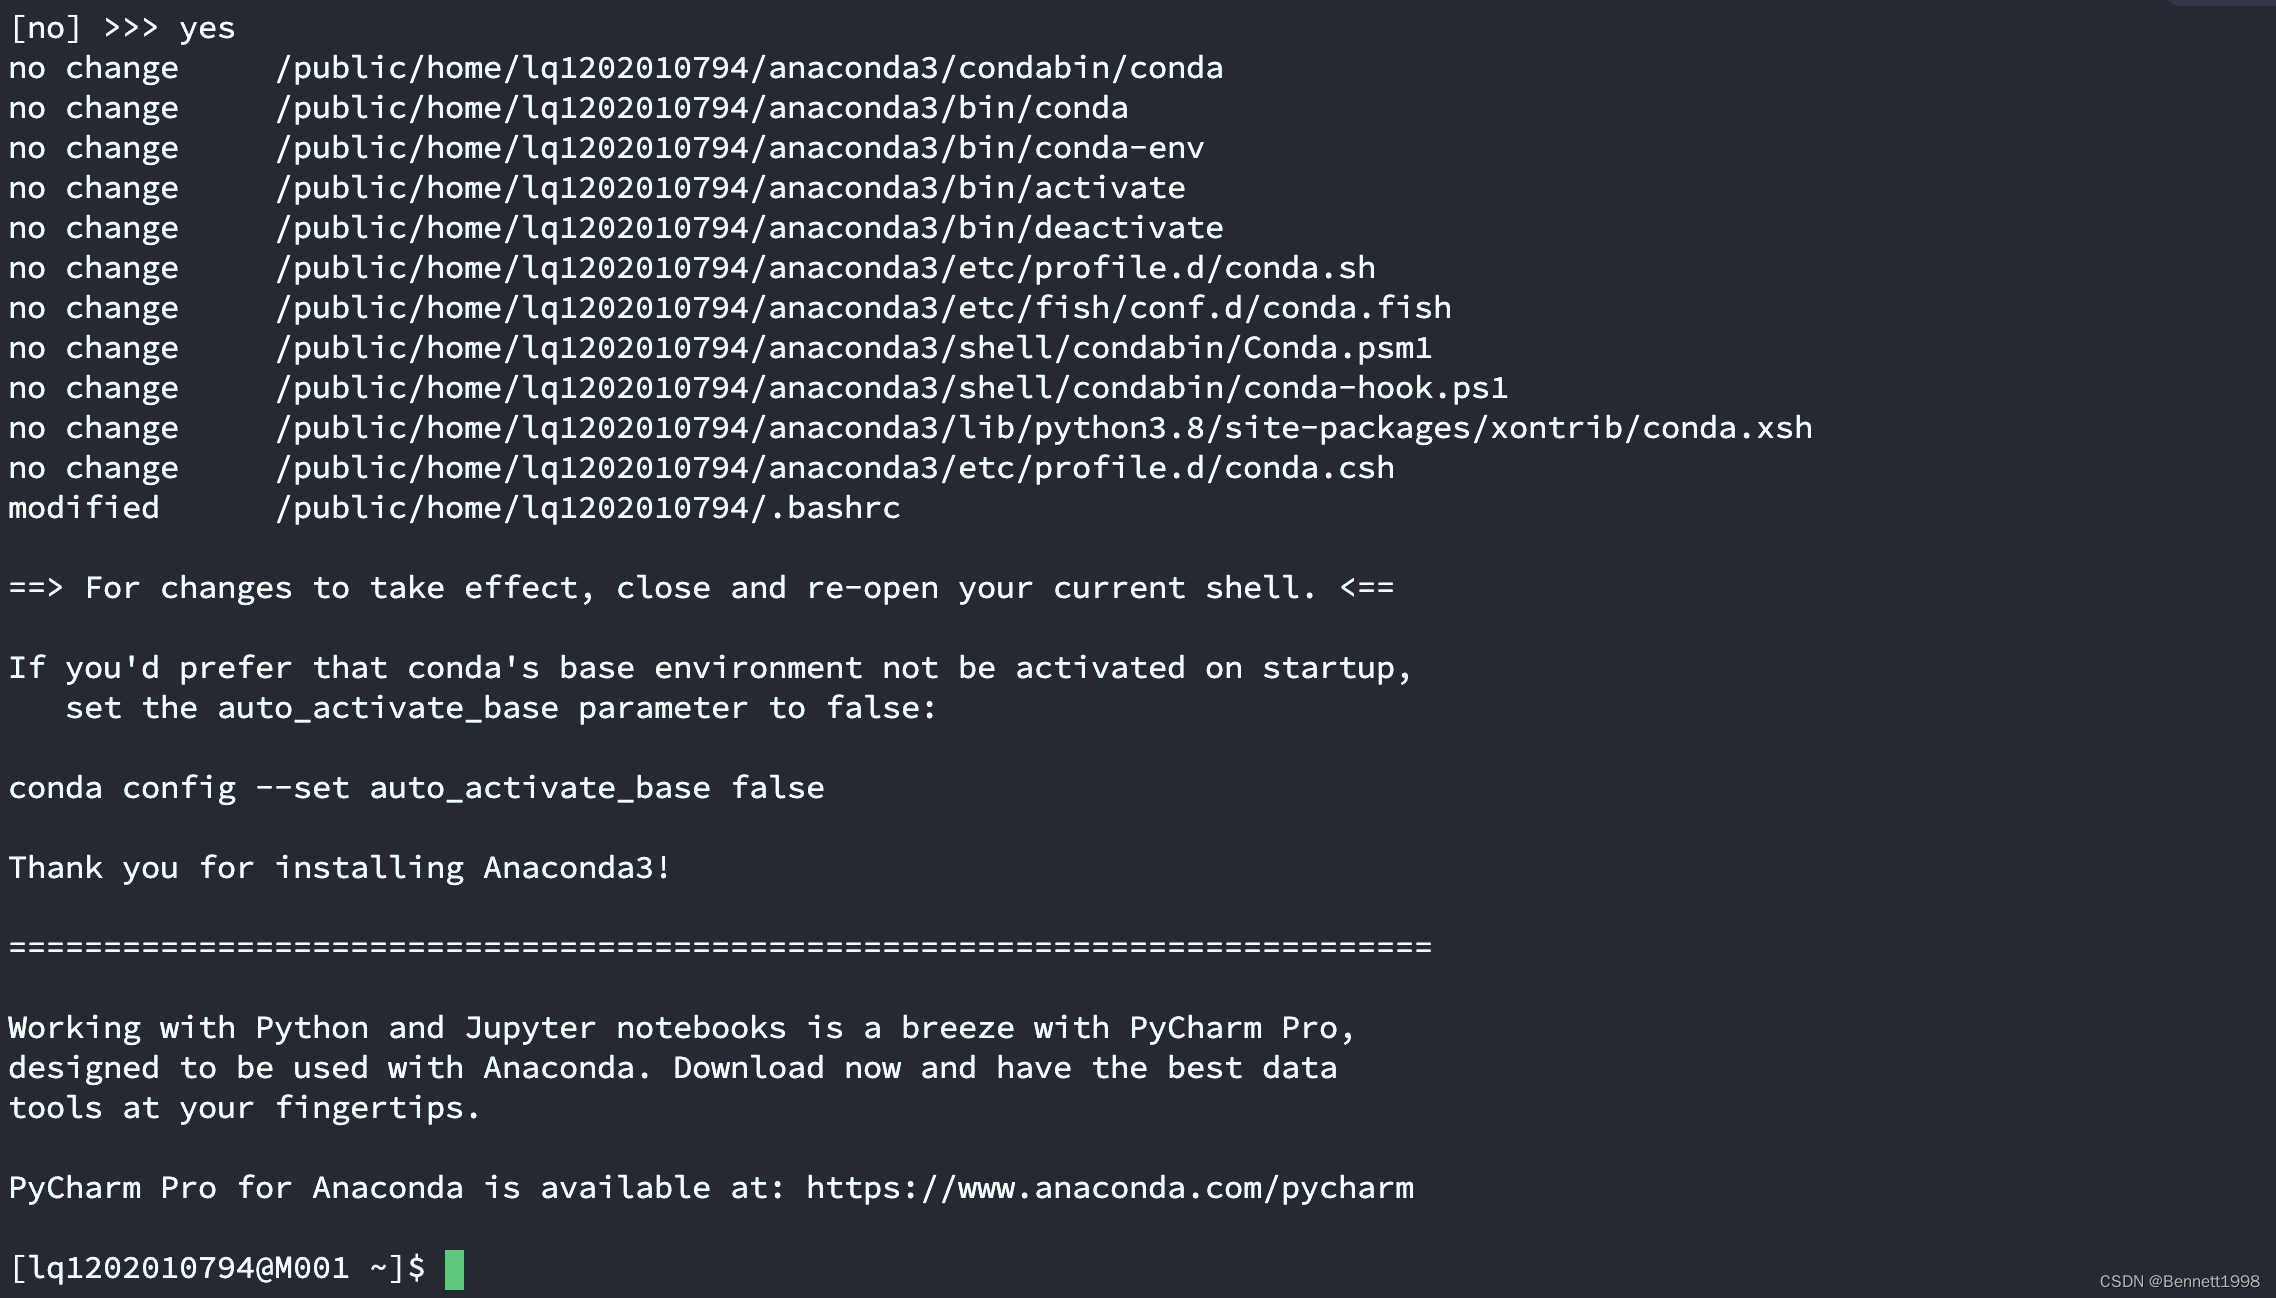Image resolution: width=2276 pixels, height=1298 pixels.
Task: Click the auto_activate_base false command
Action: pos(416,787)
